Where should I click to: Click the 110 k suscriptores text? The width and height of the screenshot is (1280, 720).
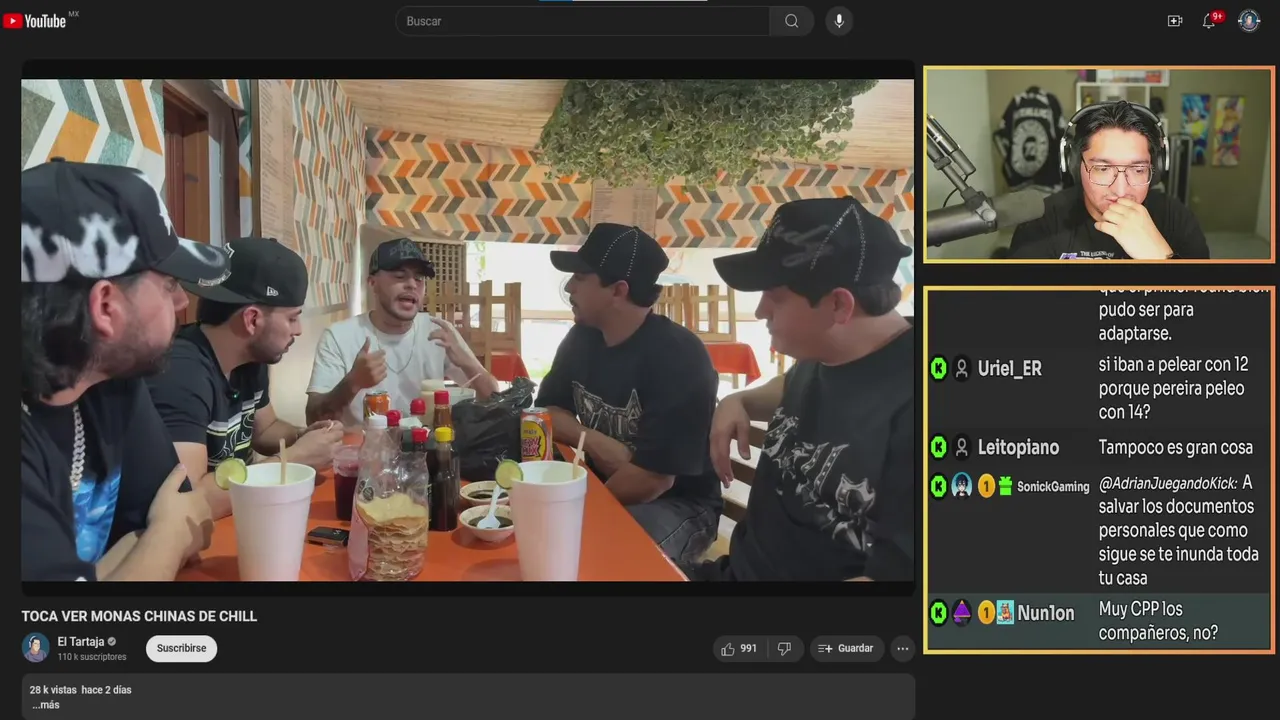[92, 657]
